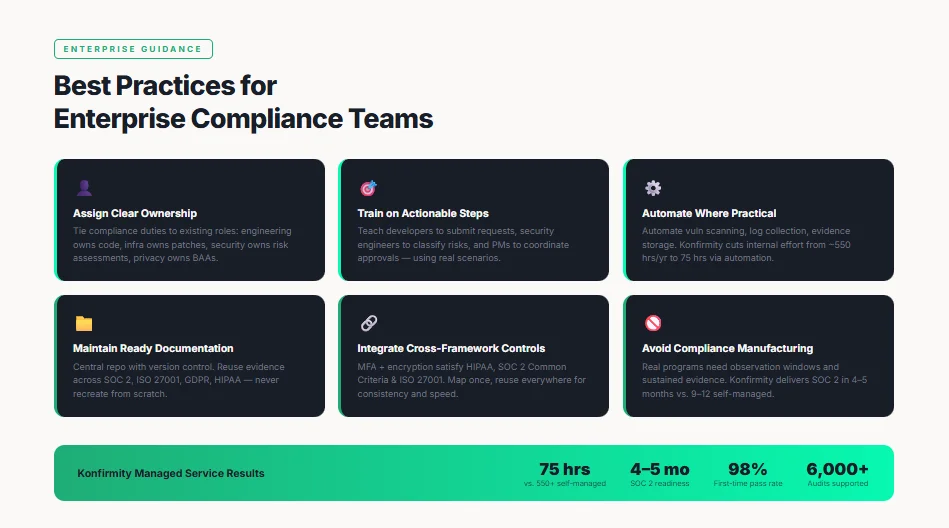The height and width of the screenshot is (528, 949).
Task: Click the prohibited sign icon above Avoid Compliance Manufacturing
Action: pyautogui.click(x=652, y=323)
